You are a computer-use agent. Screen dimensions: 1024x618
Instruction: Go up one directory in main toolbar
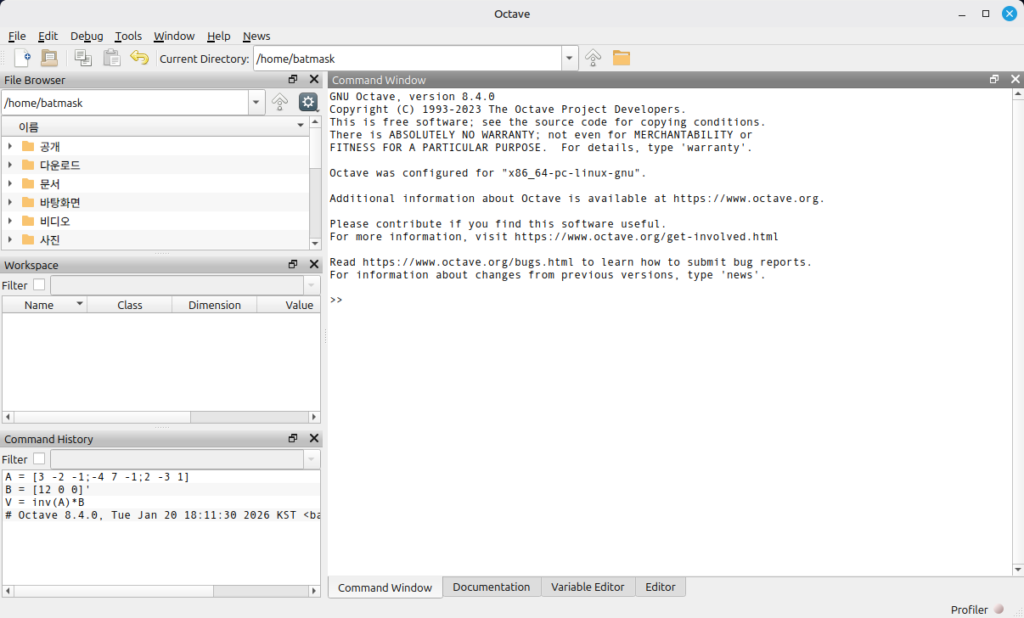pos(593,58)
